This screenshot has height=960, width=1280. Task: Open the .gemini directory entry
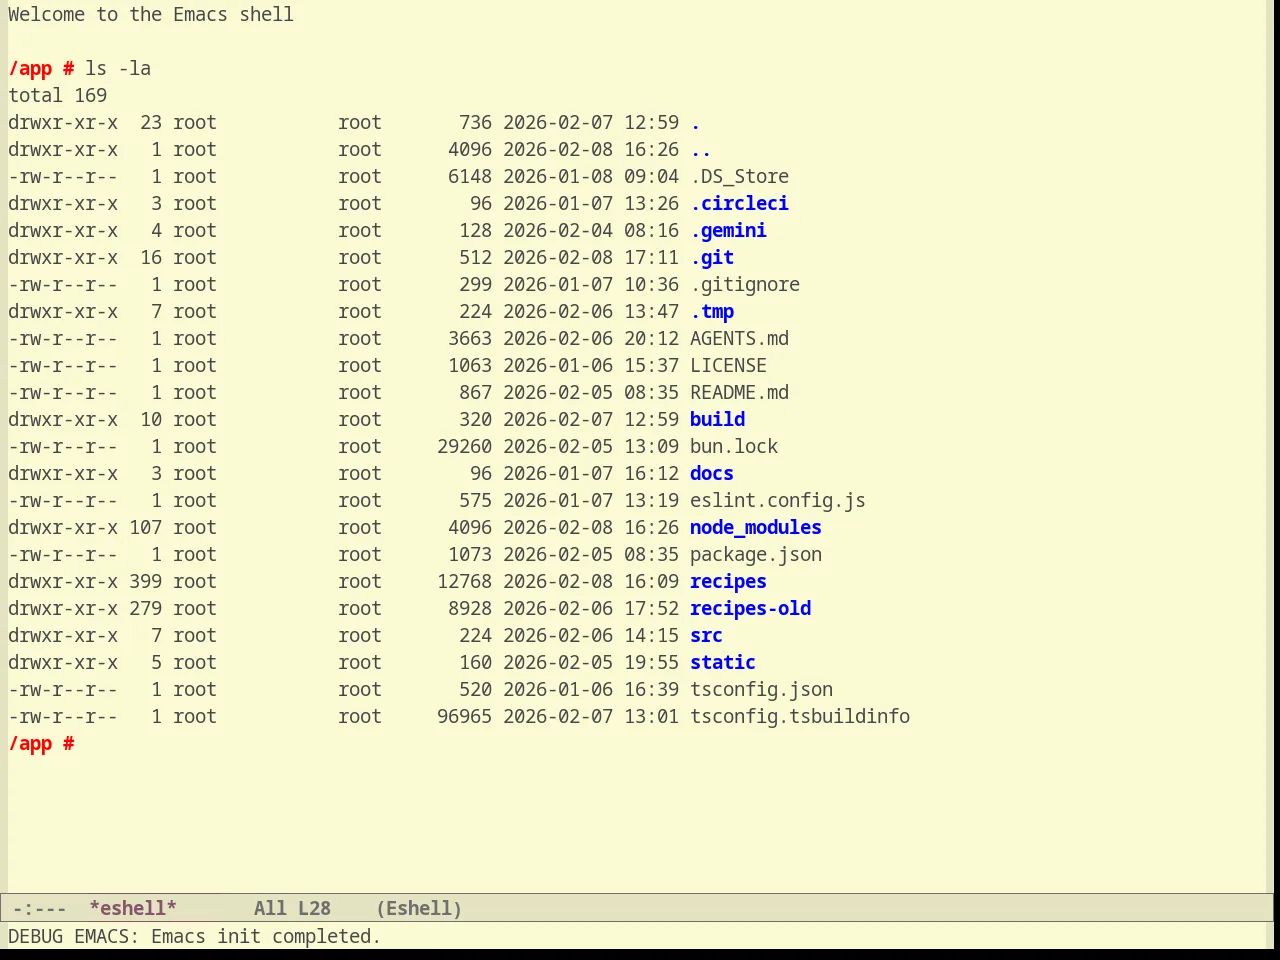pos(728,230)
